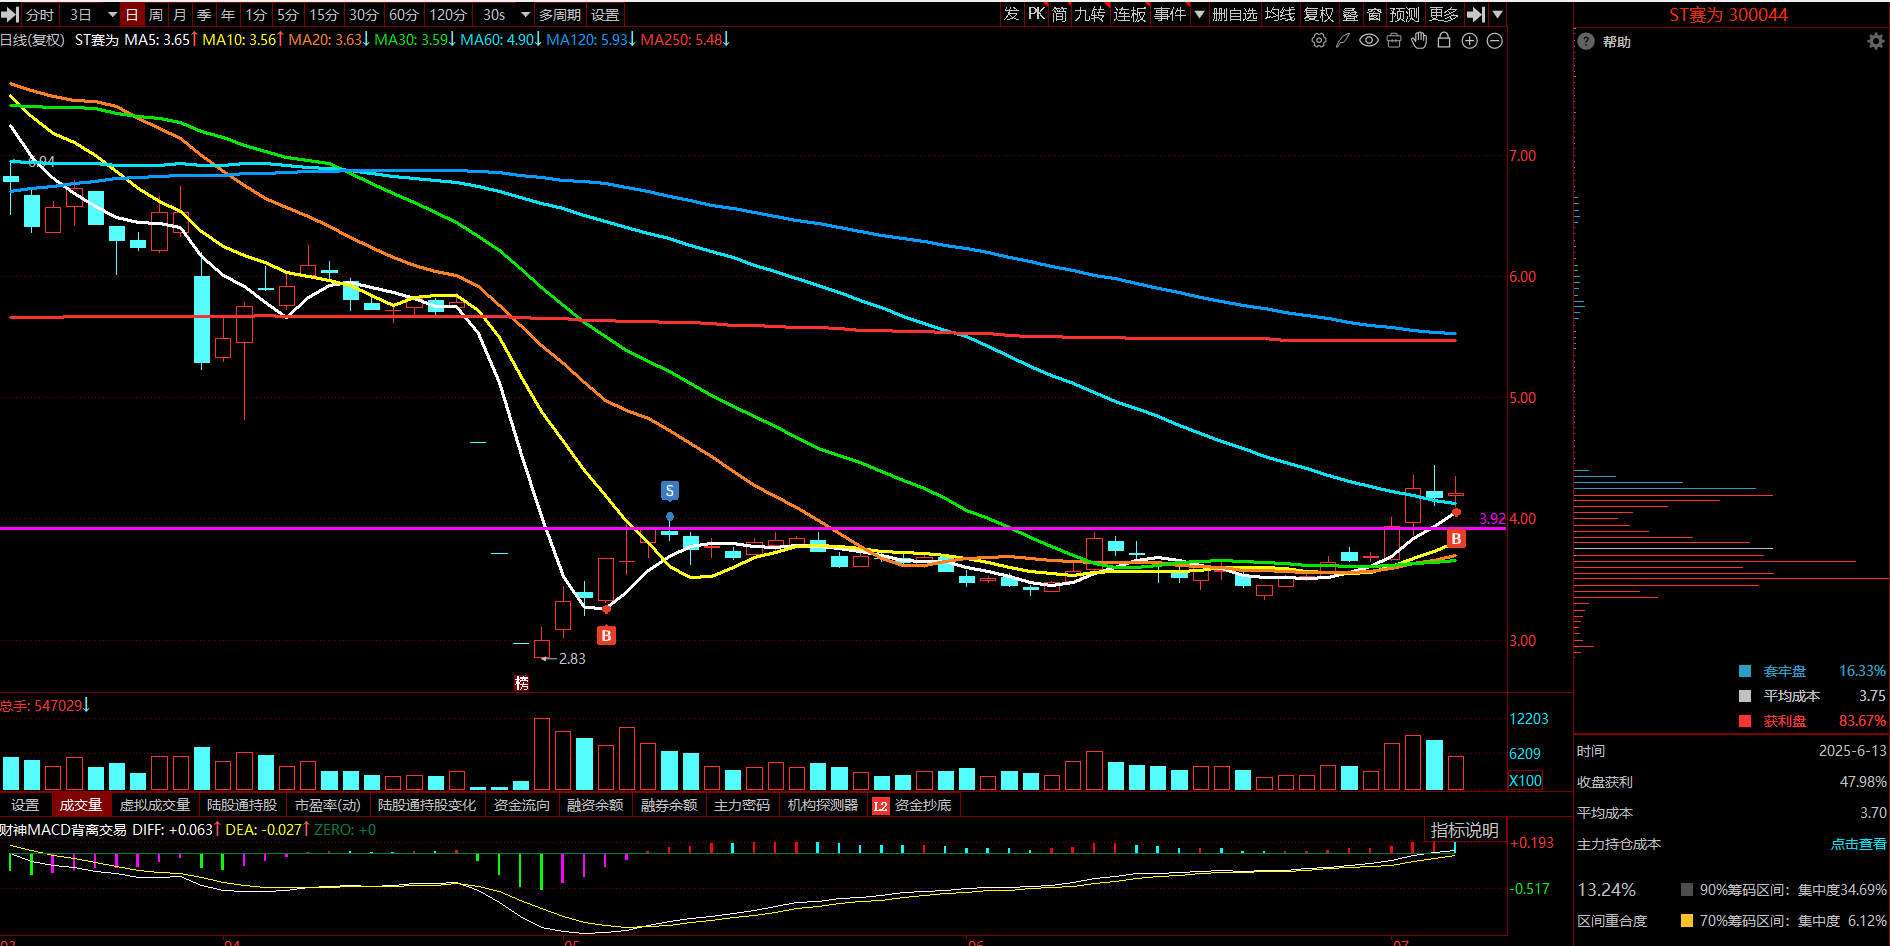1890x946 pixels.
Task: Select the 日 daily K-line period
Action: (x=132, y=14)
